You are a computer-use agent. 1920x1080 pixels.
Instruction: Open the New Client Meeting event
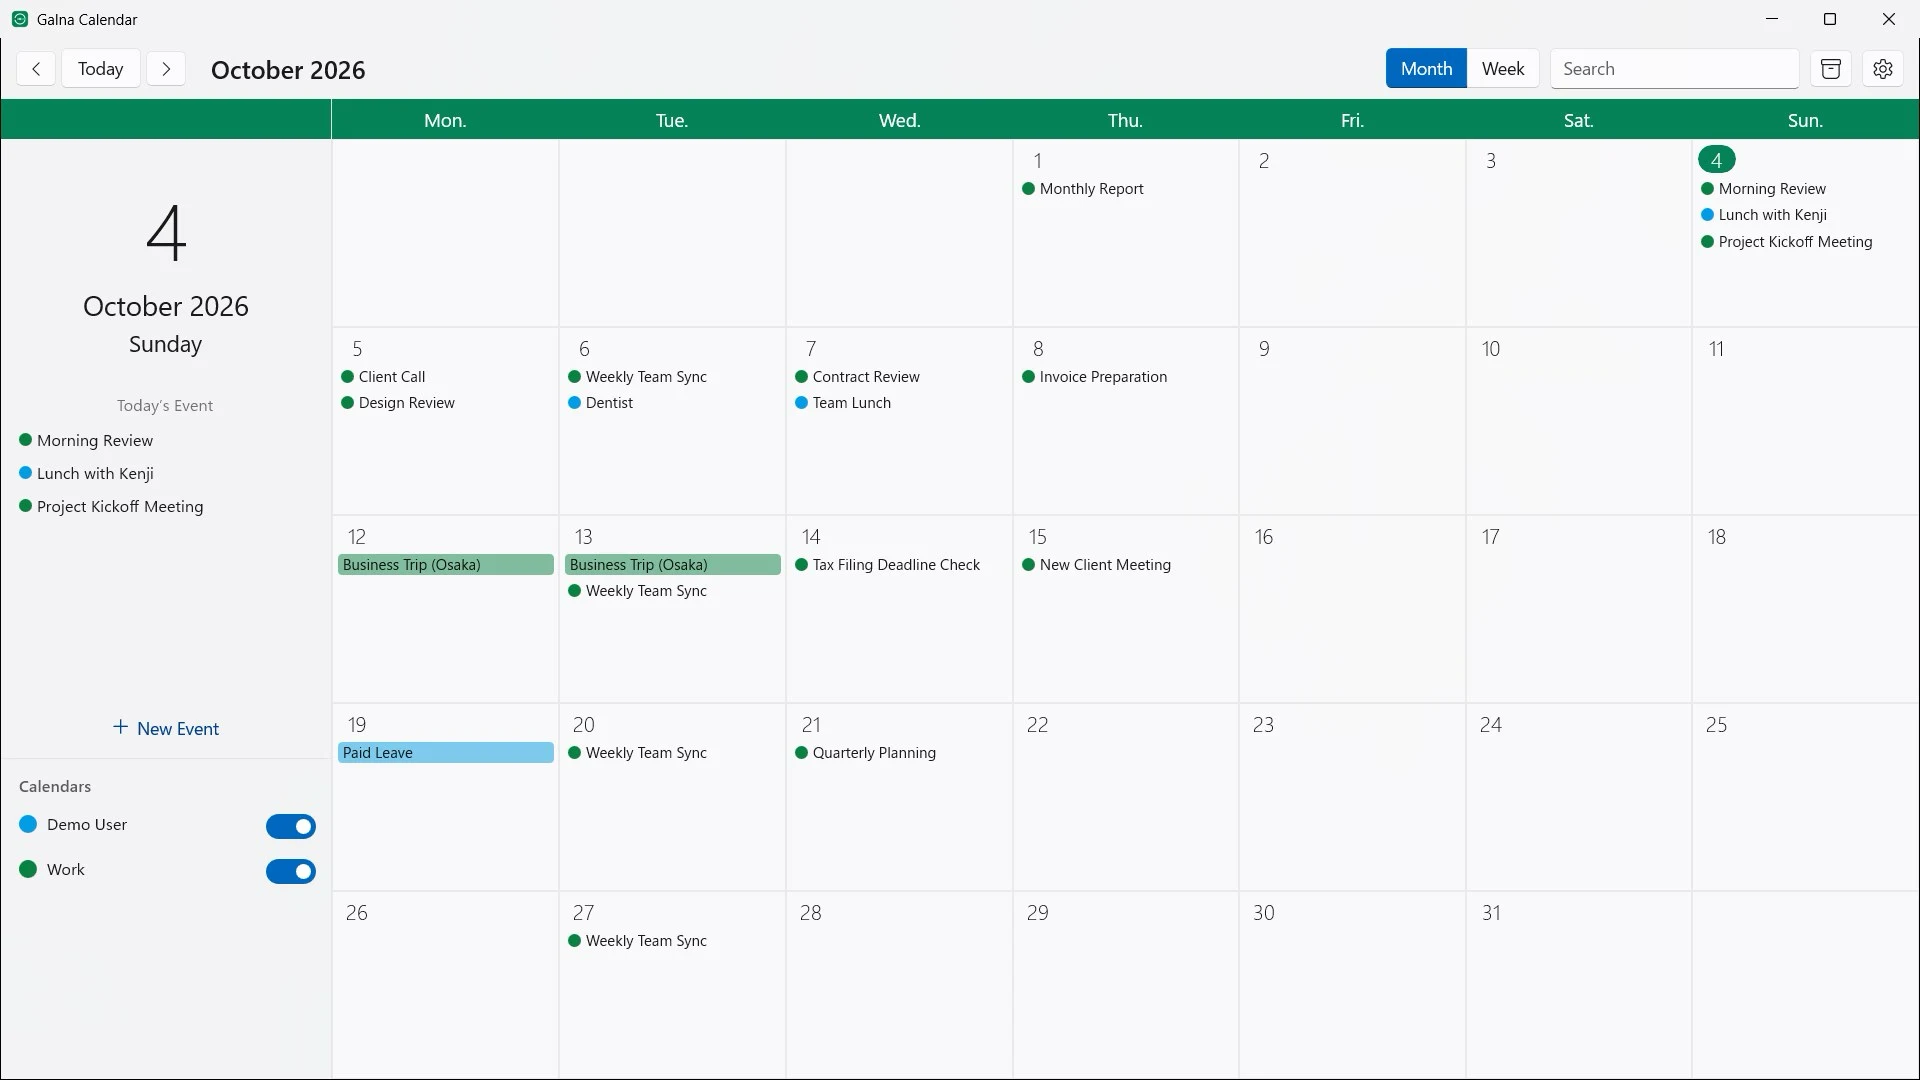tap(1096, 565)
